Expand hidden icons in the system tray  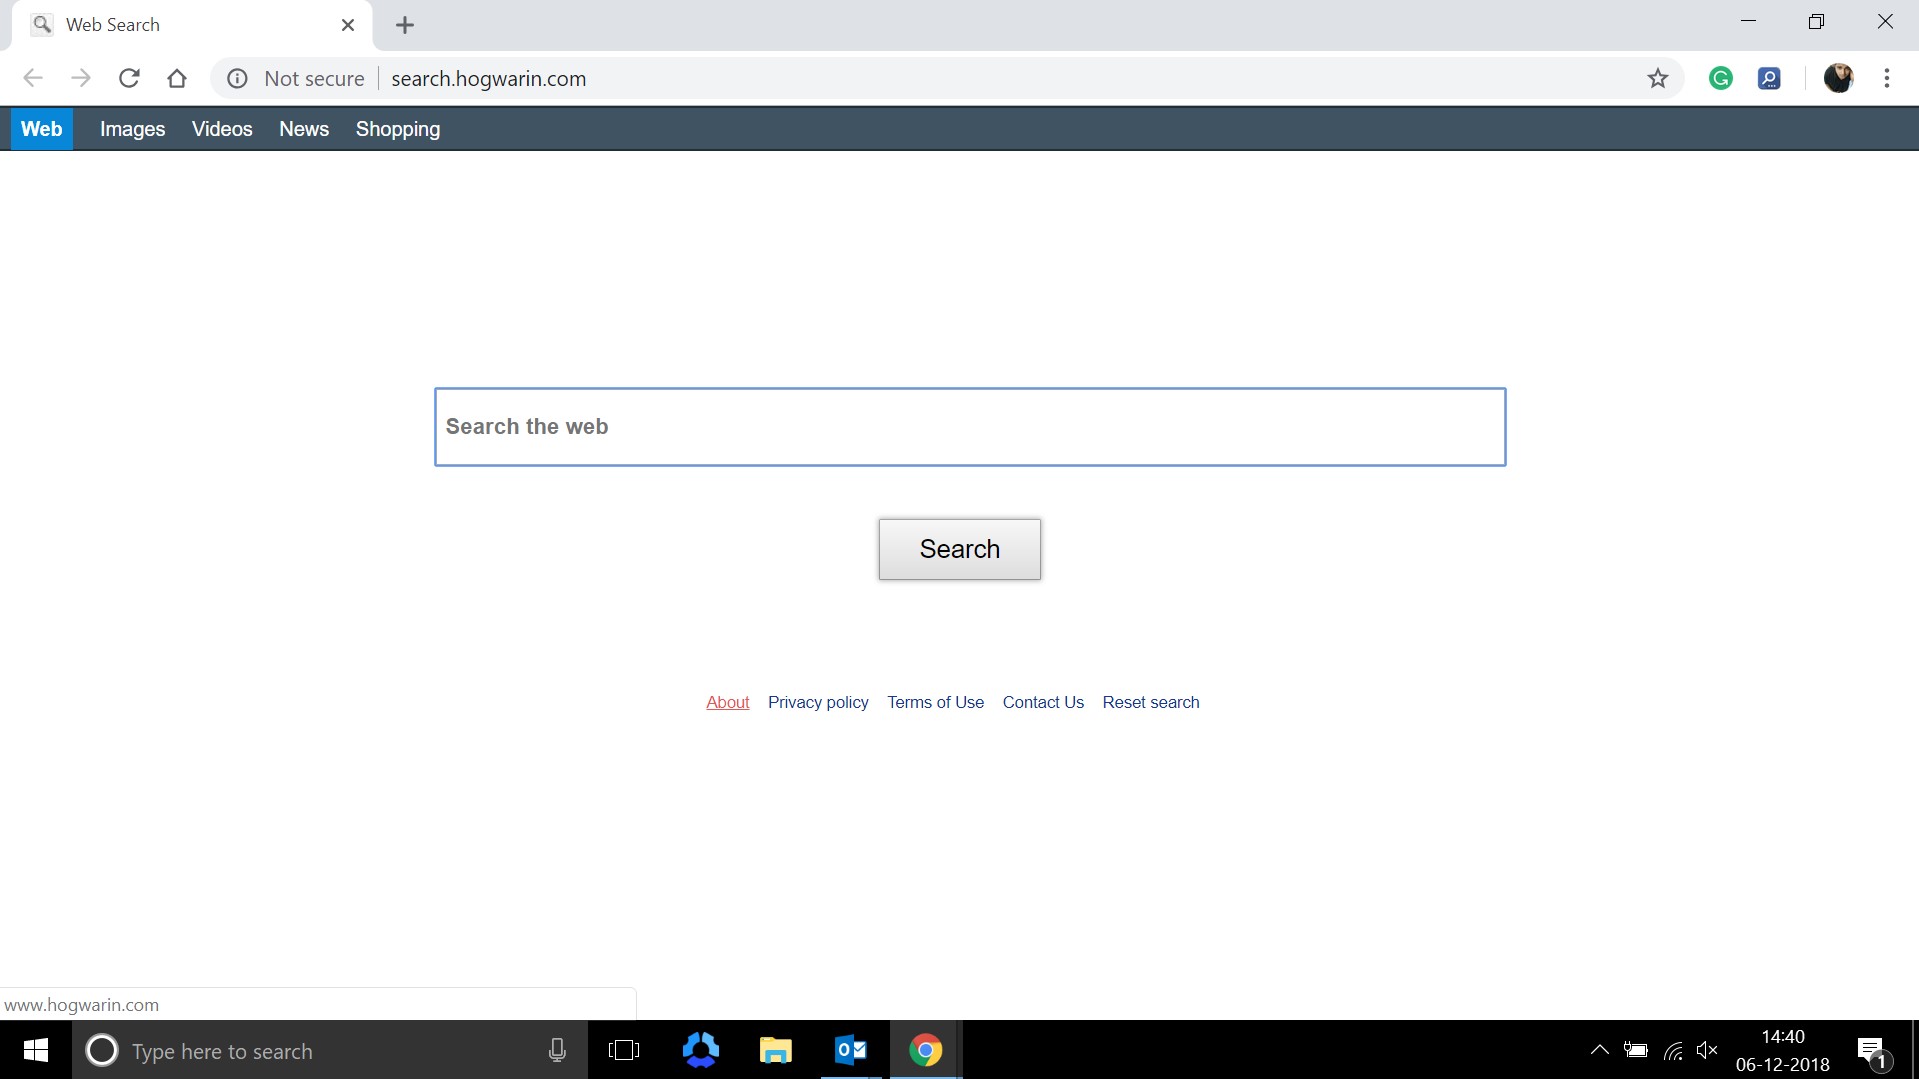click(x=1599, y=1050)
